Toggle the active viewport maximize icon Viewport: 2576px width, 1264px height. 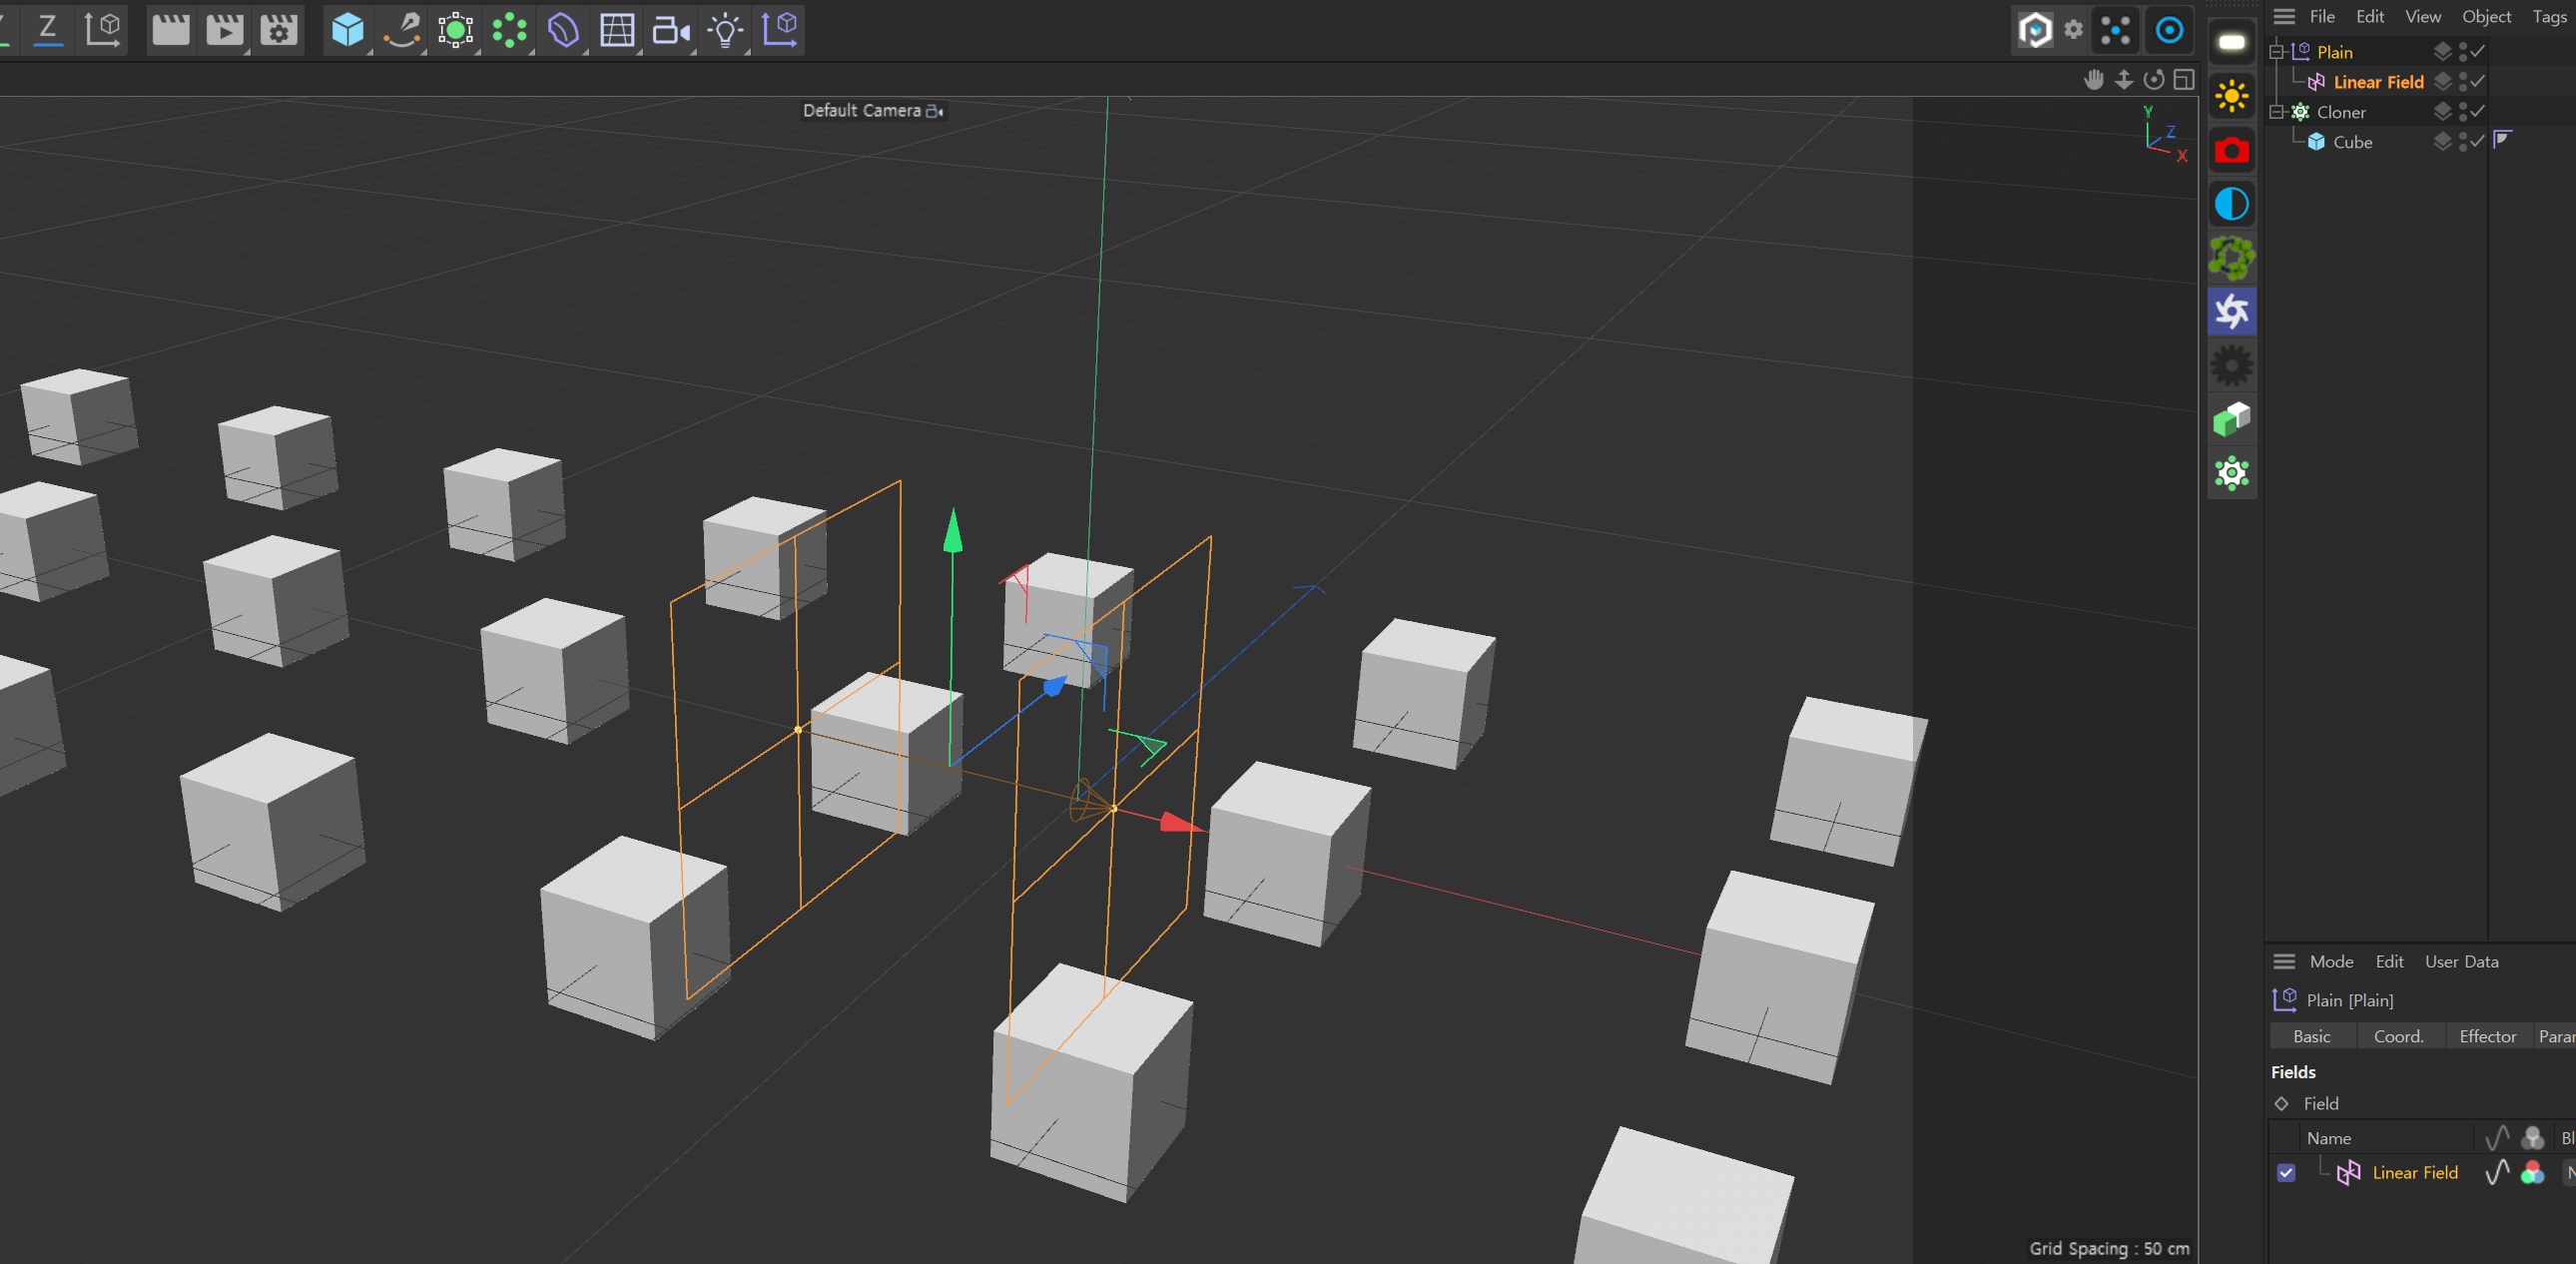(2184, 79)
